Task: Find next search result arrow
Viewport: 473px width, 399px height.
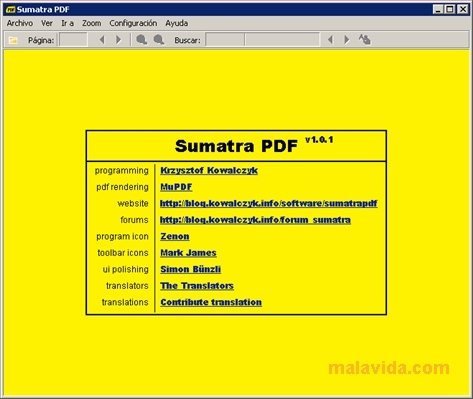Action: click(x=347, y=40)
